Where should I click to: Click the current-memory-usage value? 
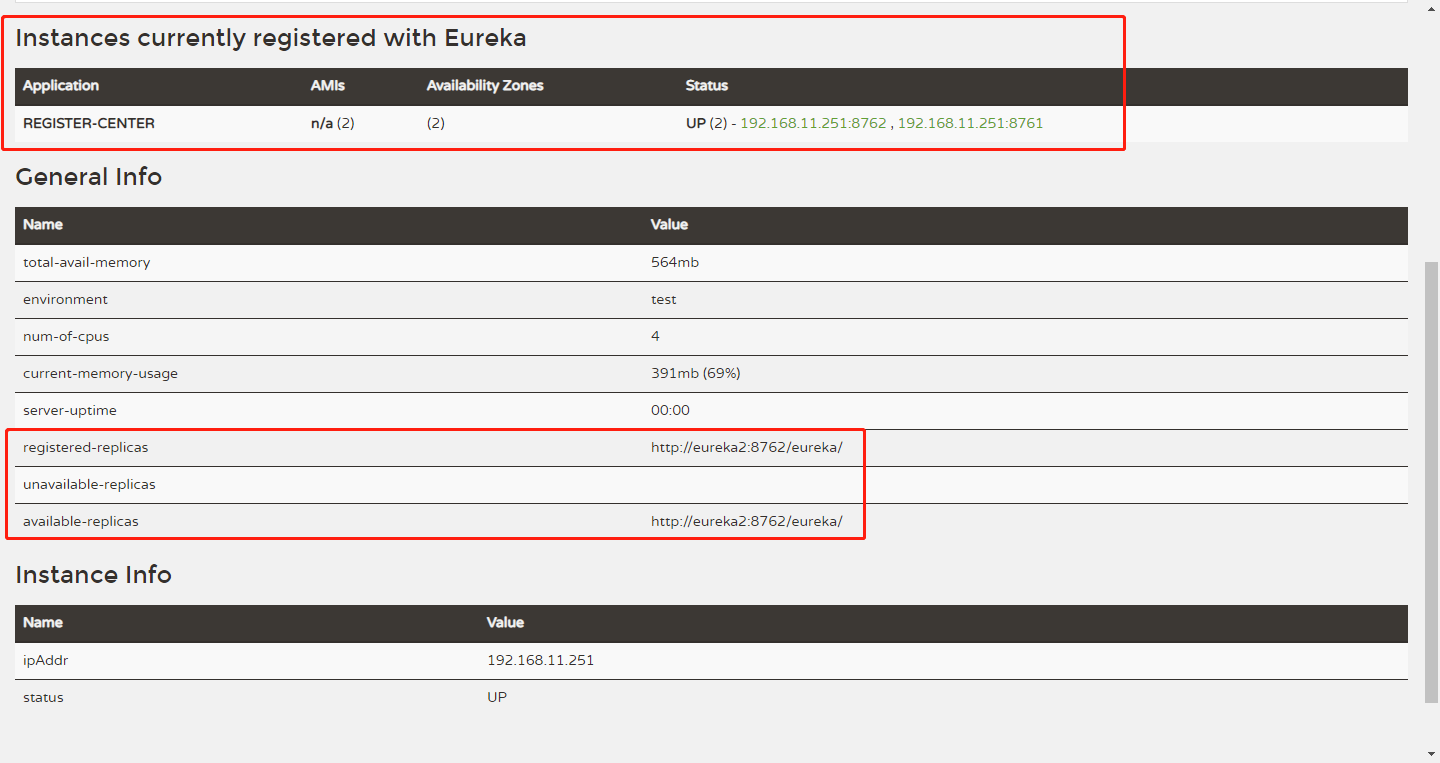coord(696,374)
